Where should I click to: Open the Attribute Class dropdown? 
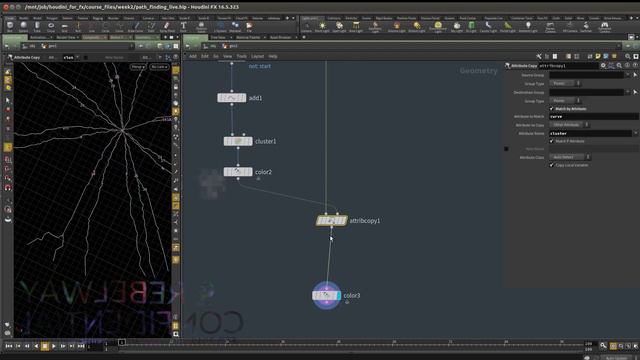[570, 157]
